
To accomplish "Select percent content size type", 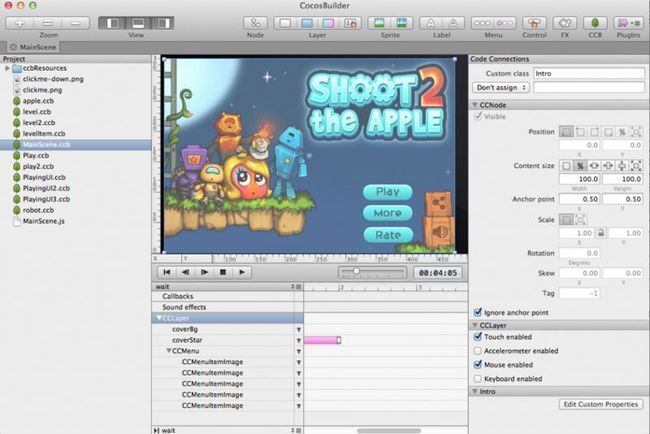I will 580,166.
